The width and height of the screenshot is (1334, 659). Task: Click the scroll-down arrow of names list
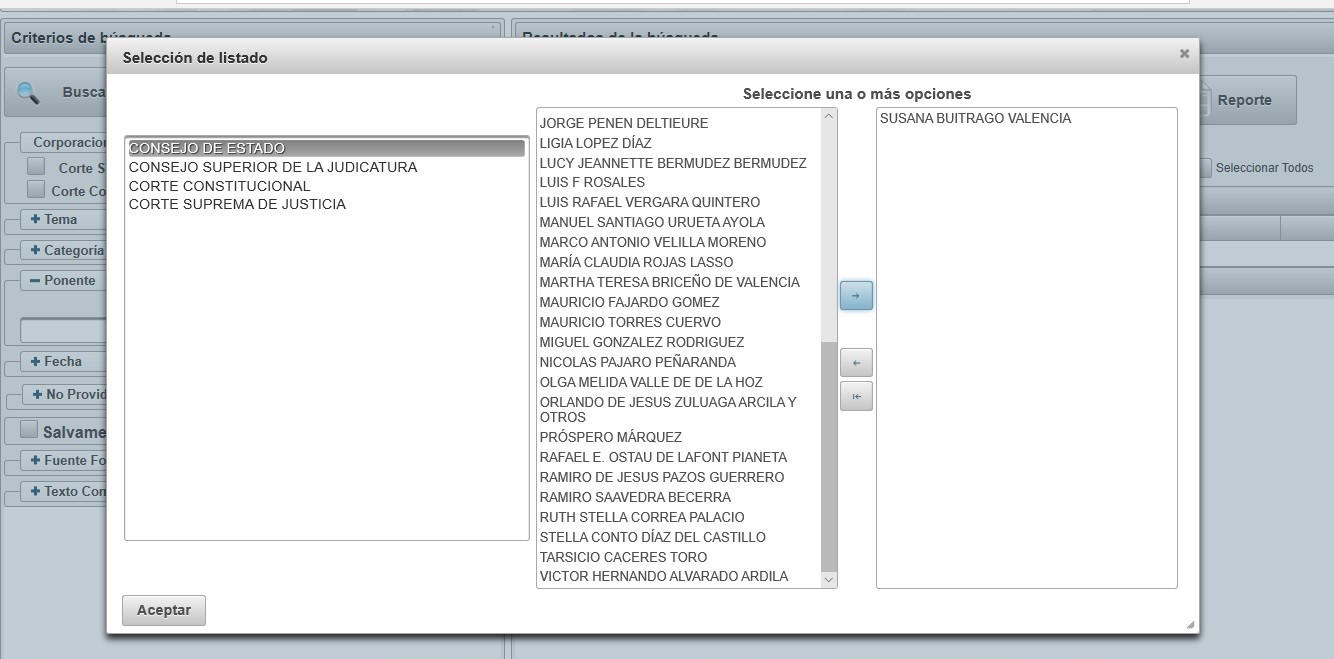tap(828, 579)
